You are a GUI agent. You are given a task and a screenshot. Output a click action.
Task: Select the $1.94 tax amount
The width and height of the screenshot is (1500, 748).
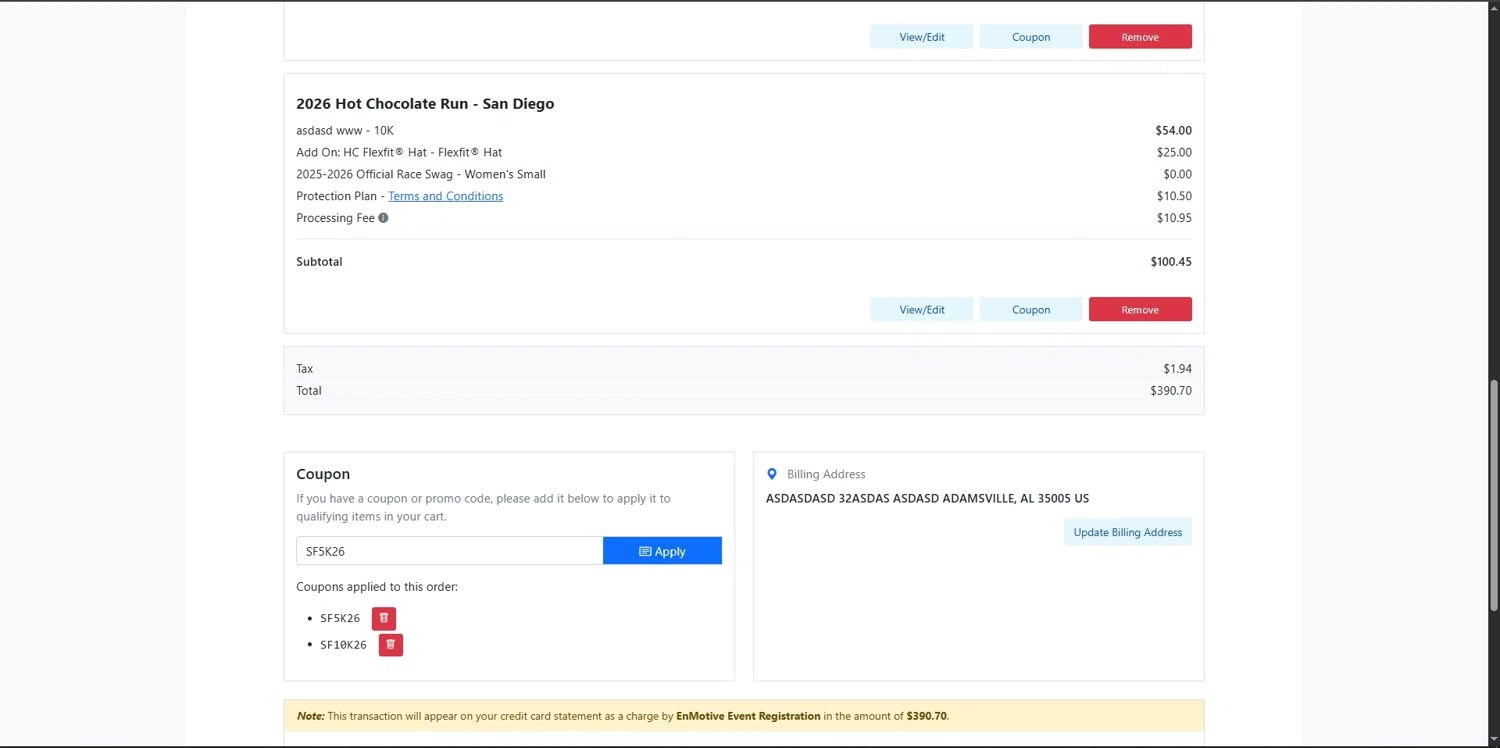pos(1178,369)
